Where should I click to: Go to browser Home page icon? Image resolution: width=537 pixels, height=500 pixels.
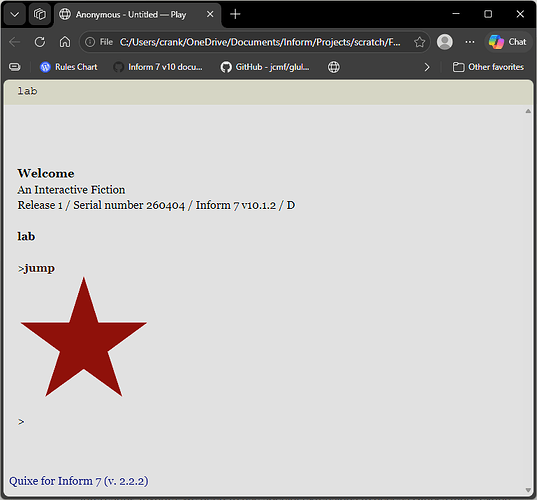coord(65,42)
